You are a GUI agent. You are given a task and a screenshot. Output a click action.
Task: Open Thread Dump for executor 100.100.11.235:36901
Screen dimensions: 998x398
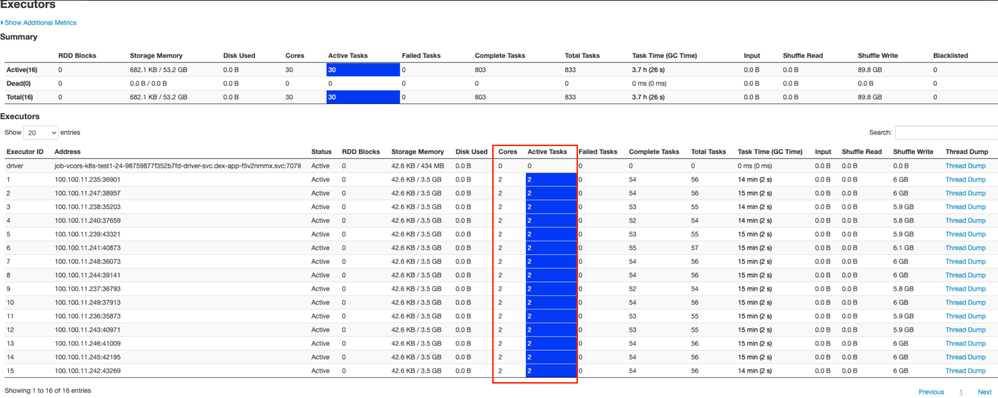[965, 180]
